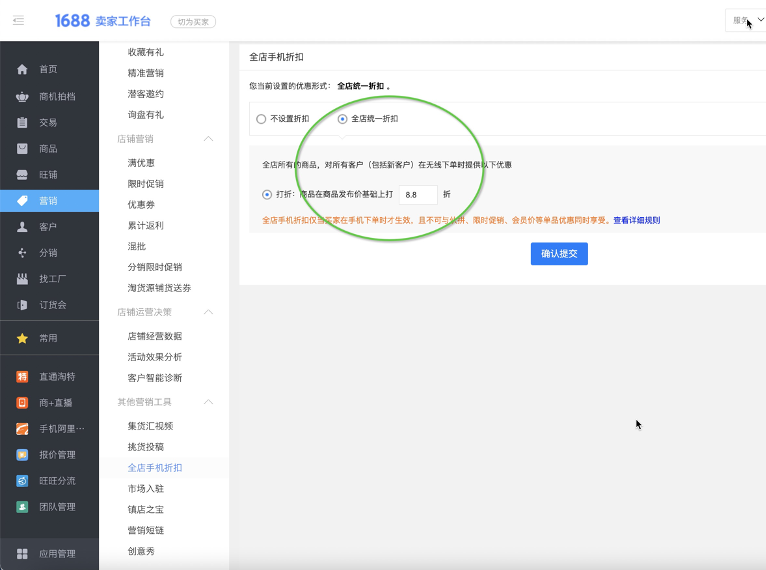Viewport: 766px width, 570px height.
Task: Open the 交易 clipboard icon
Action: tap(22, 122)
